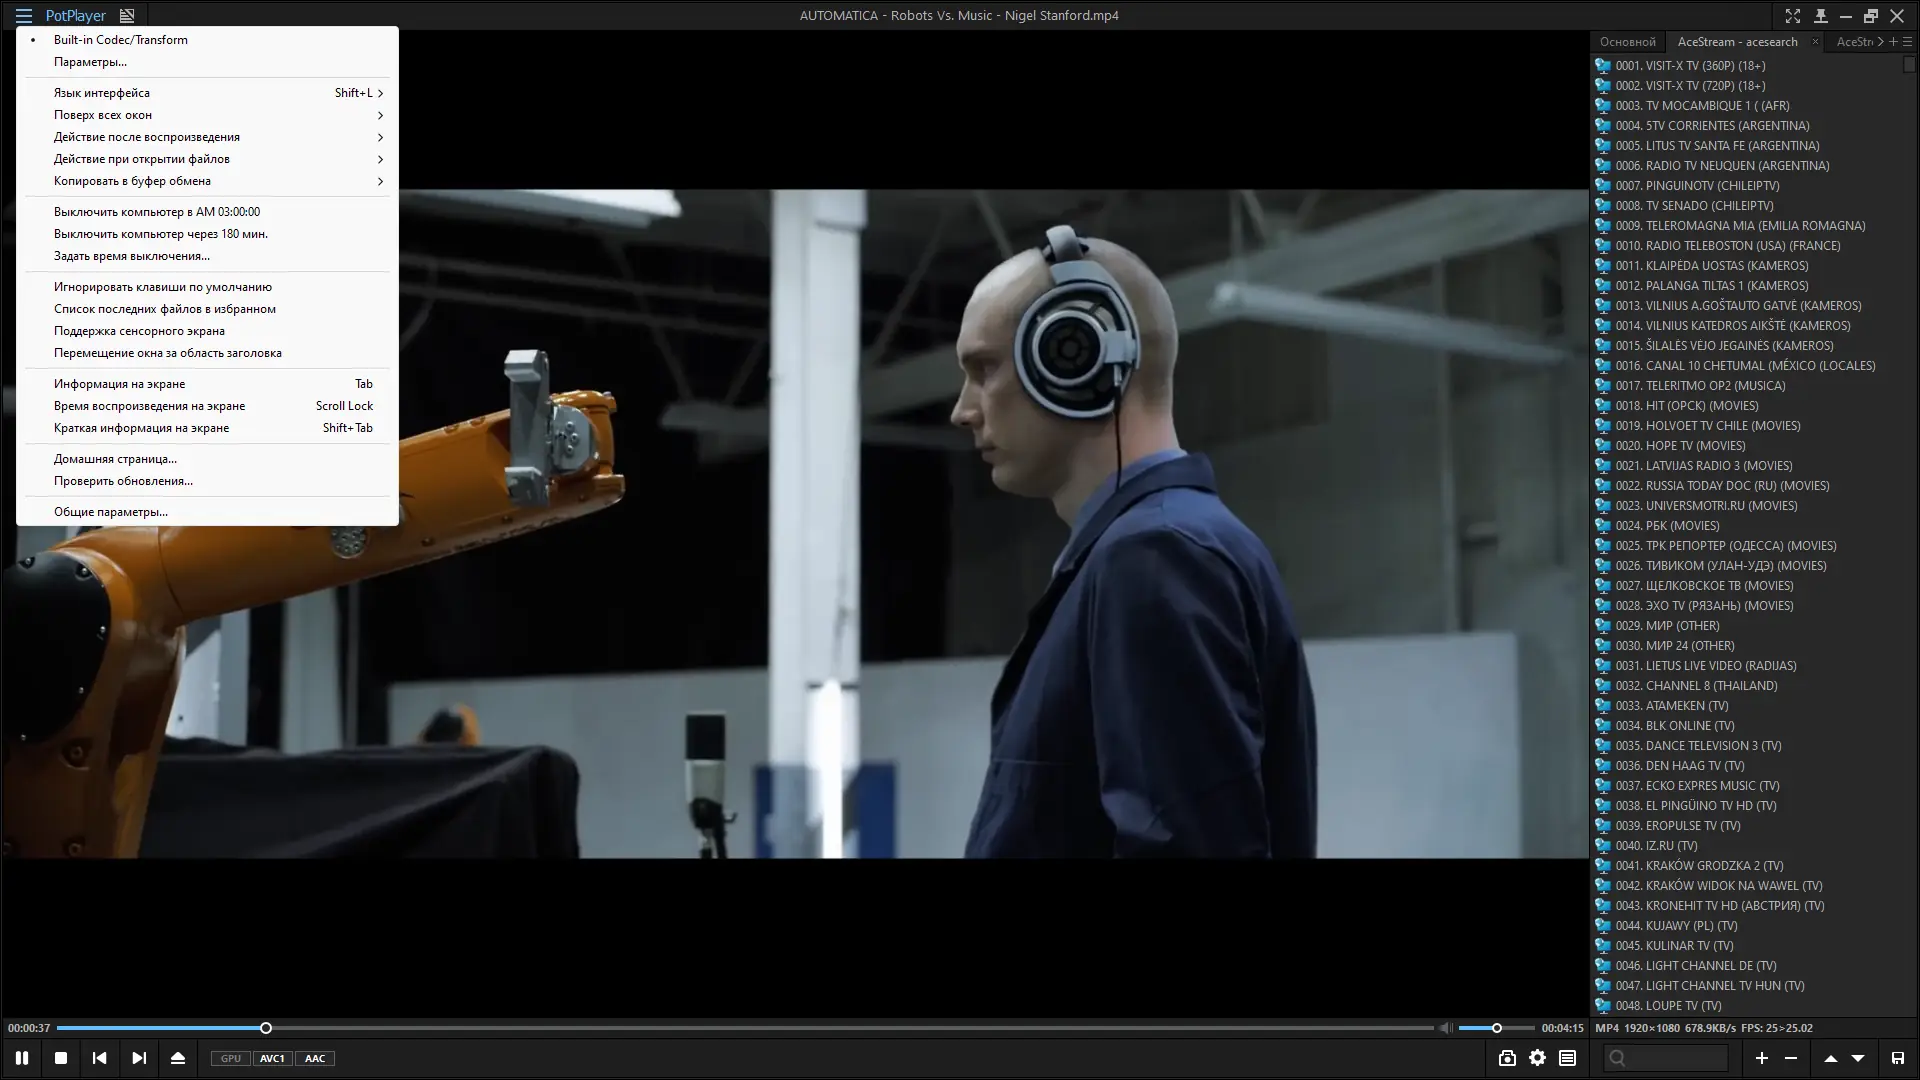Adjust the volume slider
The width and height of the screenshot is (1920, 1080).
click(1496, 1028)
